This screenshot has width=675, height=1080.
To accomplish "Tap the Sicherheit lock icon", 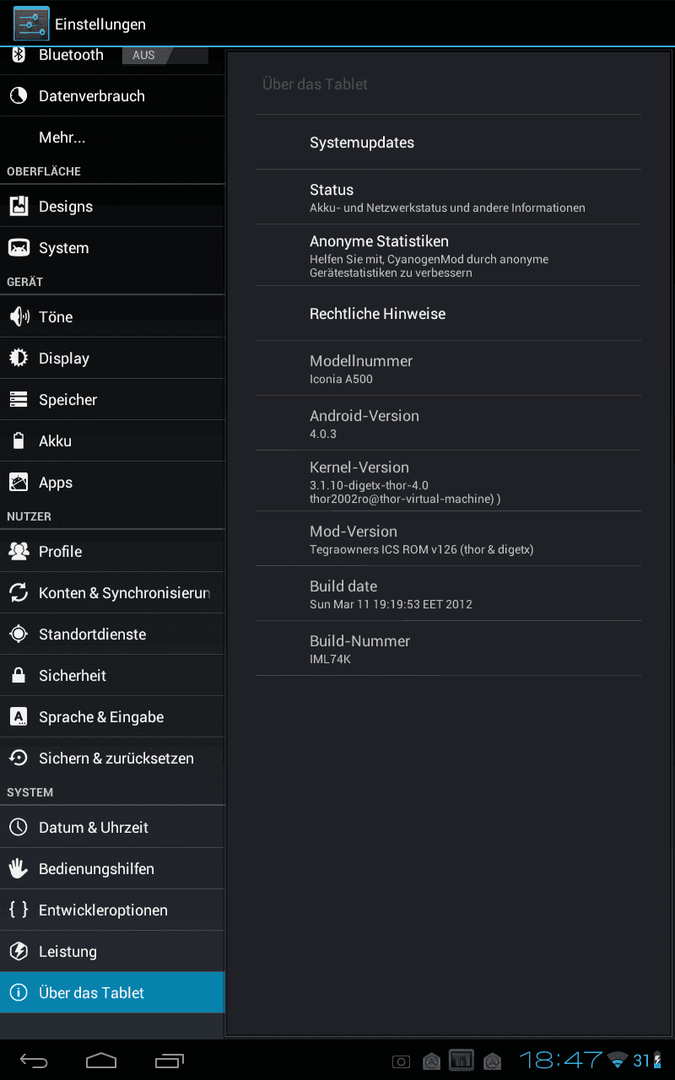I will pos(19,675).
